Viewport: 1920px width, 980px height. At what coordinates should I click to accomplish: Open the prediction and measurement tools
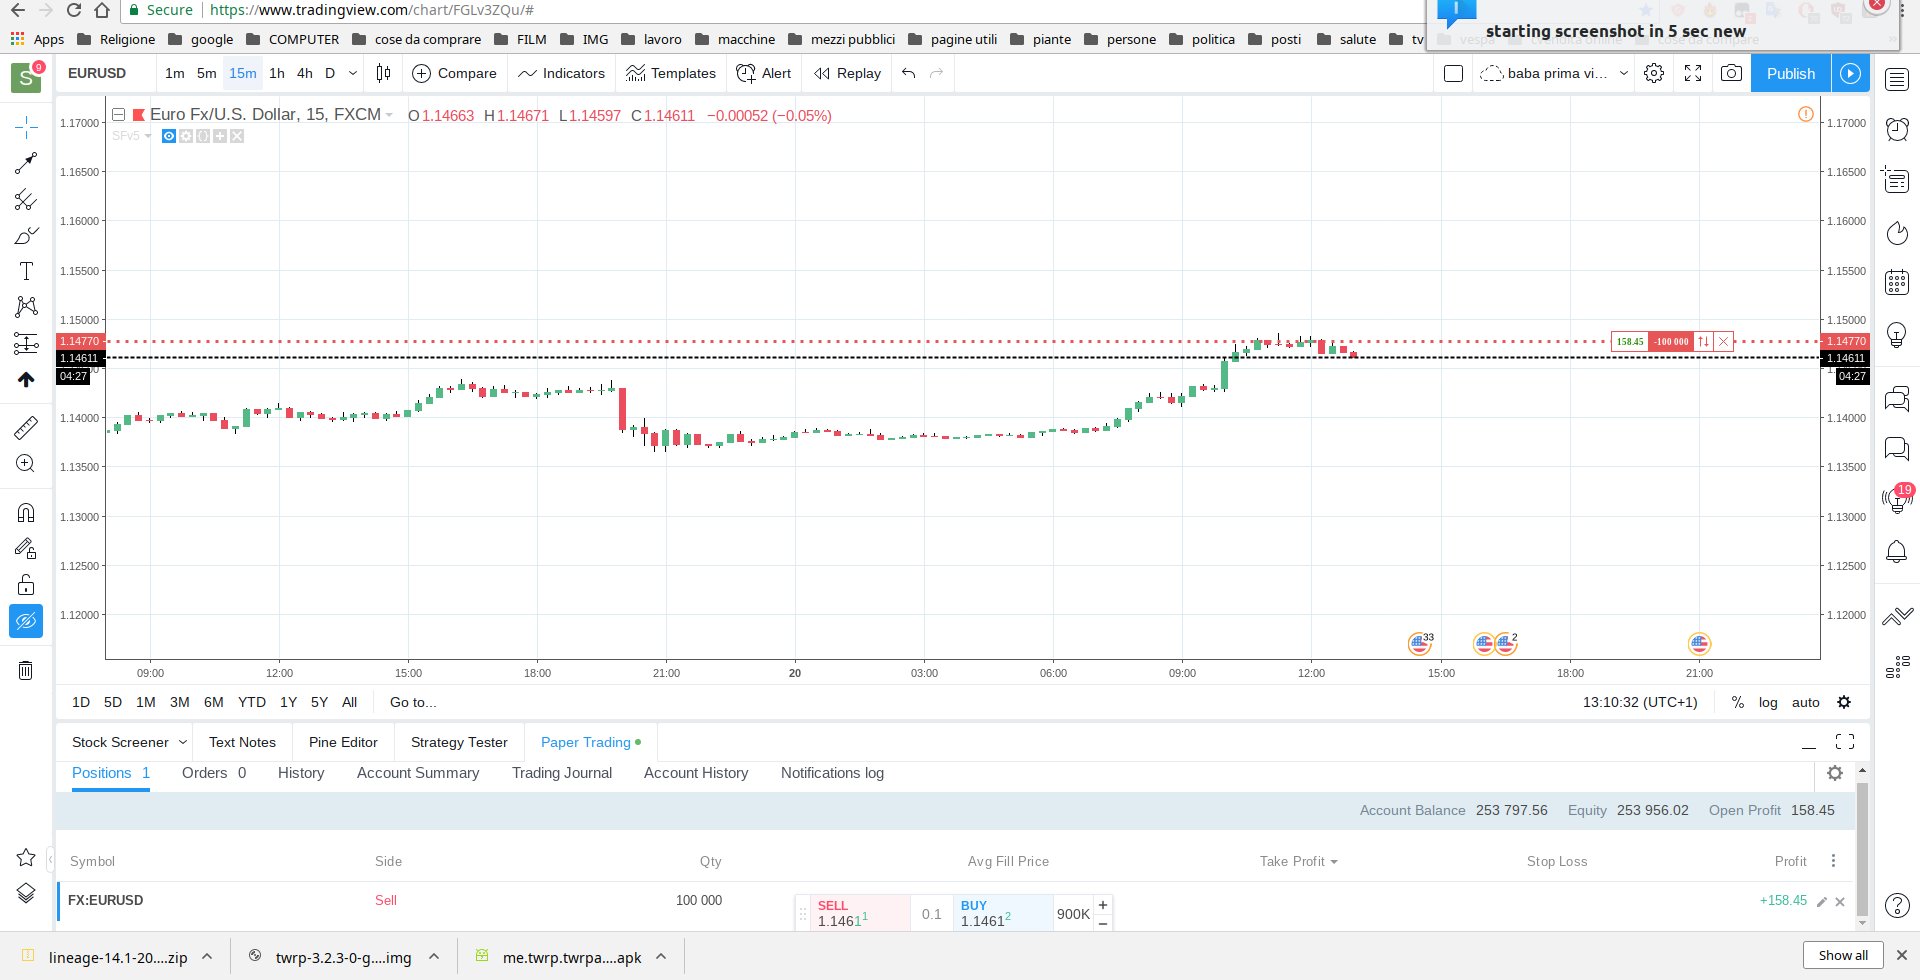tap(26, 344)
